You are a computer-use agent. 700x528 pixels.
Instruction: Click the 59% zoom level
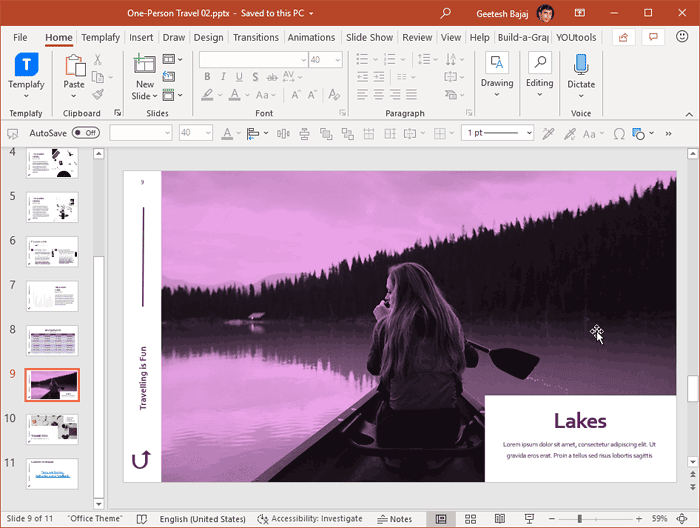(659, 519)
